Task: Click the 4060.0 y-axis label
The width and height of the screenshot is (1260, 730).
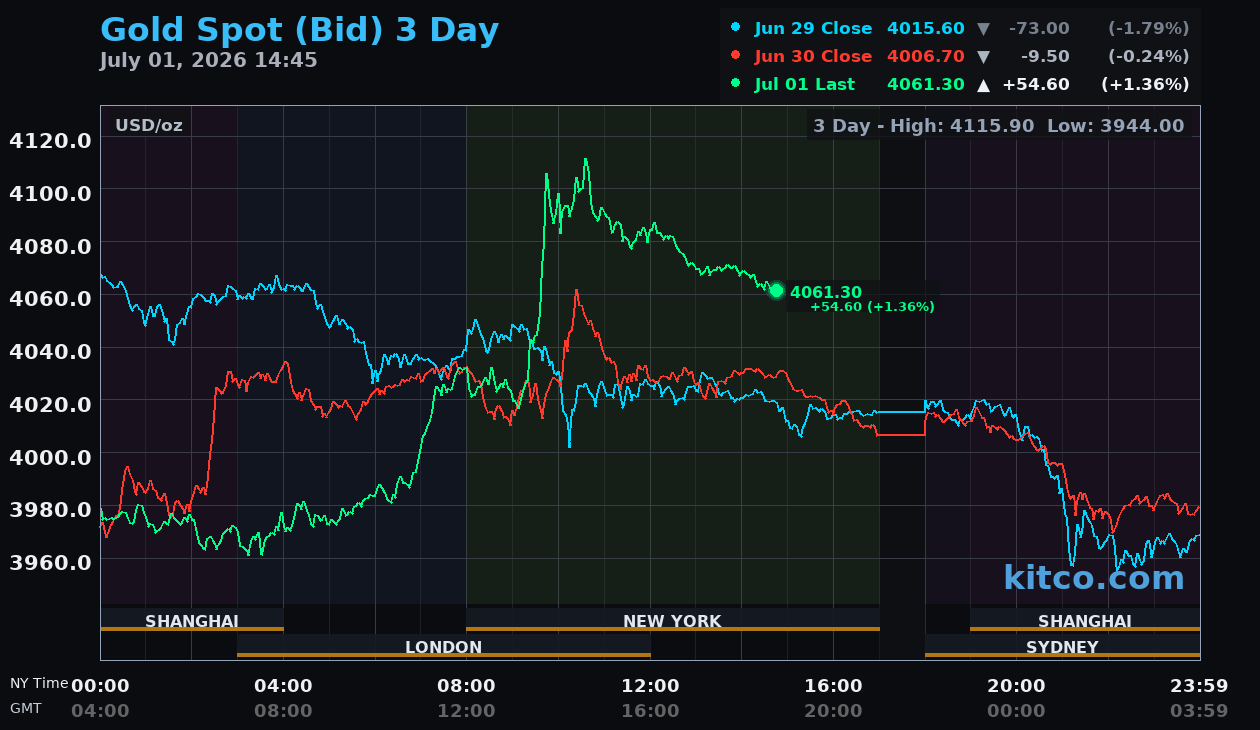Action: coord(50,298)
